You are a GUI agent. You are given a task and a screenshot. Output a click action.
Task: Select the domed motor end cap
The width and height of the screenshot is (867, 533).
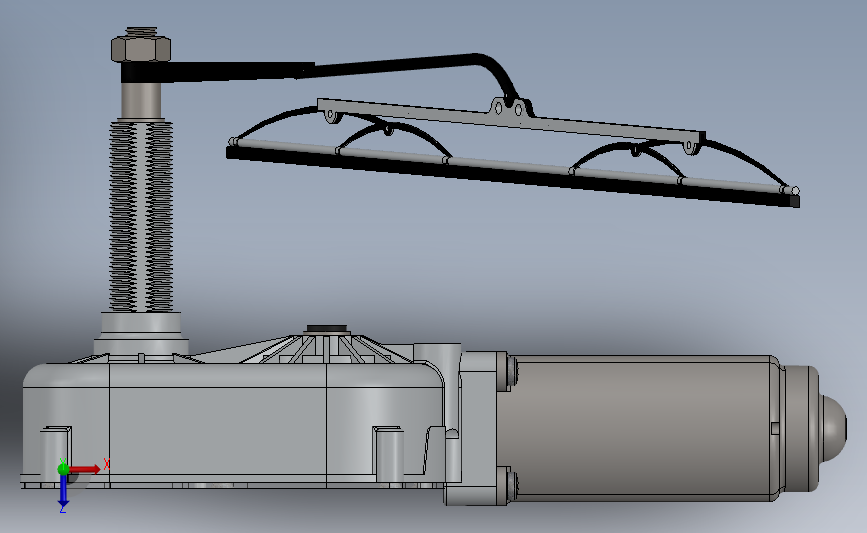816,429
